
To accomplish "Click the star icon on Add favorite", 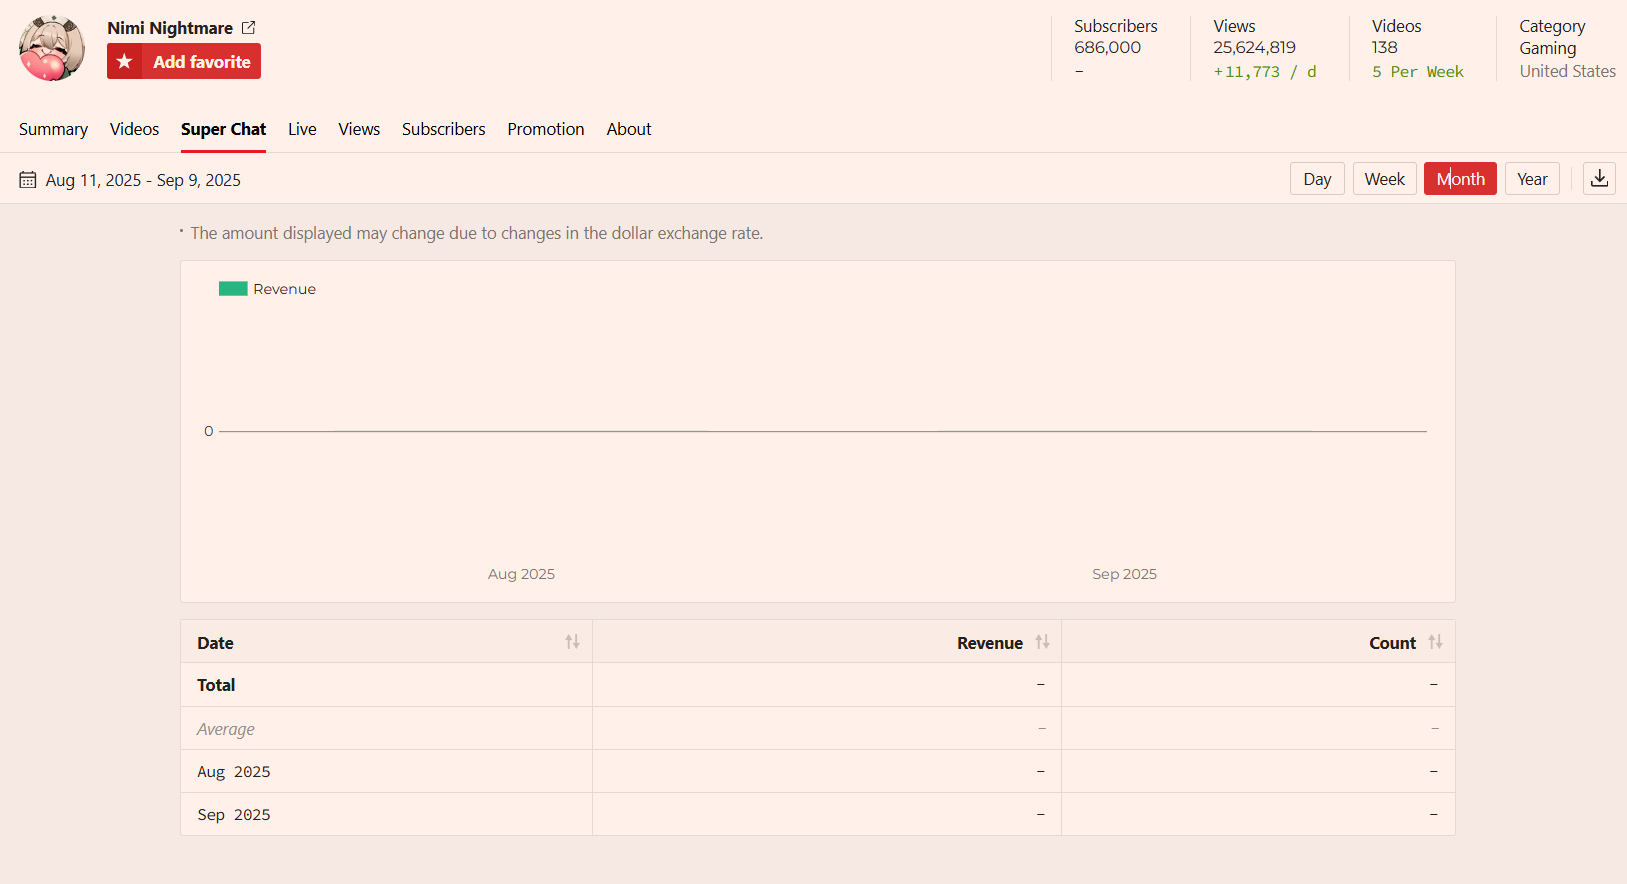I will (124, 61).
